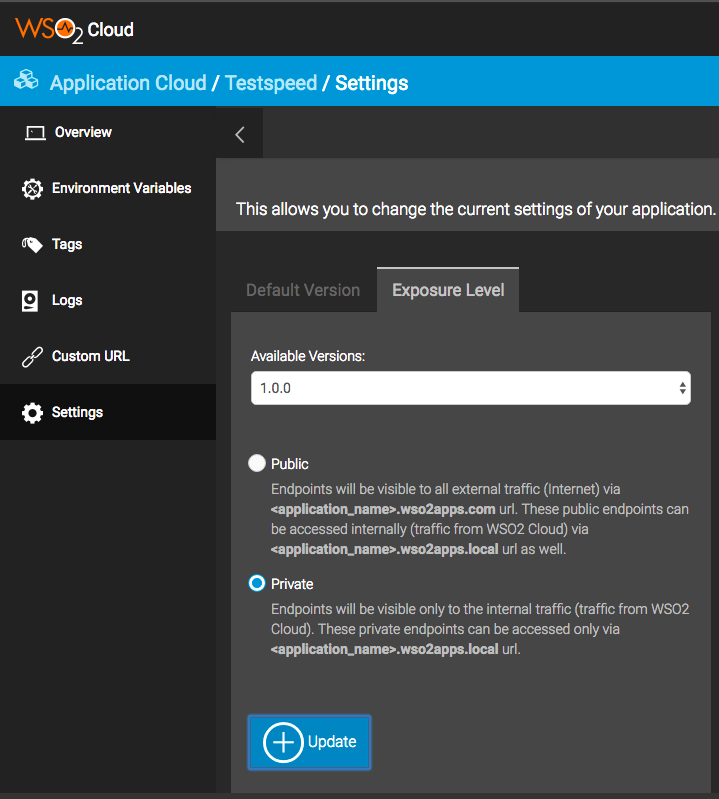Select the Public exposure radio button

(257, 464)
